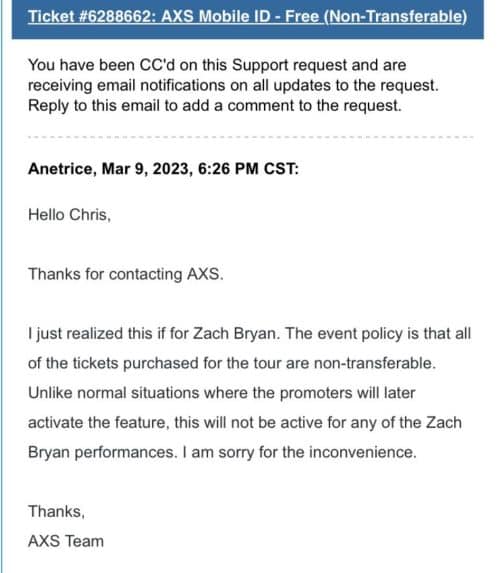Click "I am sorry for the inconvenience" text

click(299, 452)
